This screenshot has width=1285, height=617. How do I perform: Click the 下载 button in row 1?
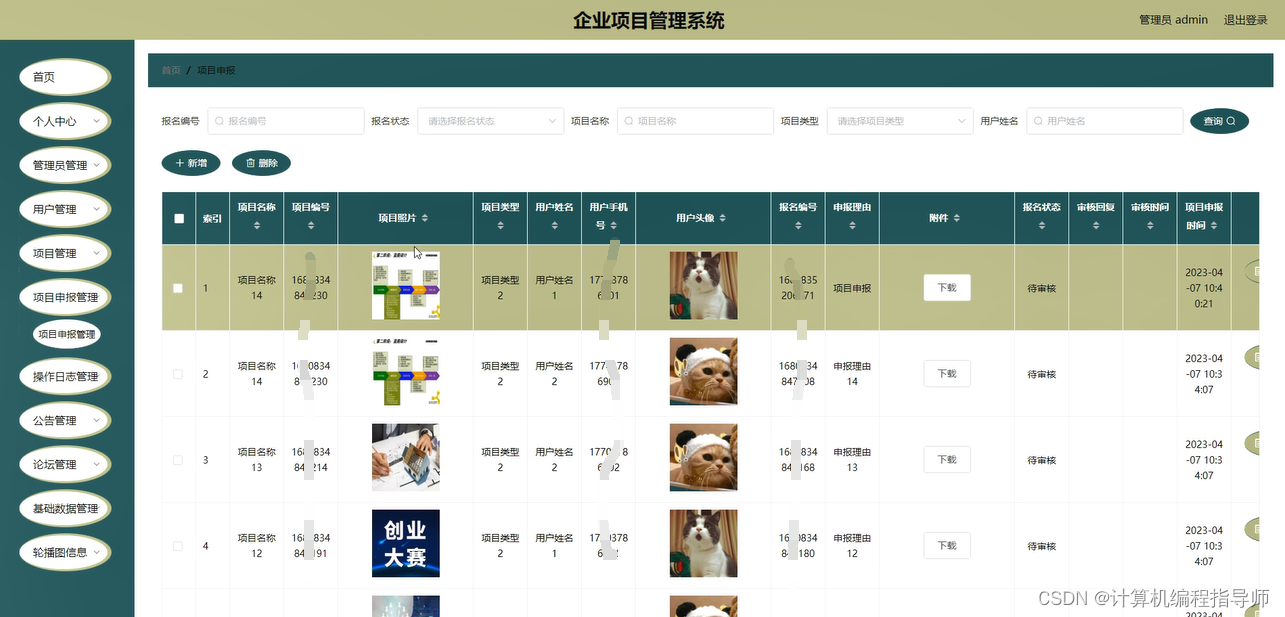(947, 288)
